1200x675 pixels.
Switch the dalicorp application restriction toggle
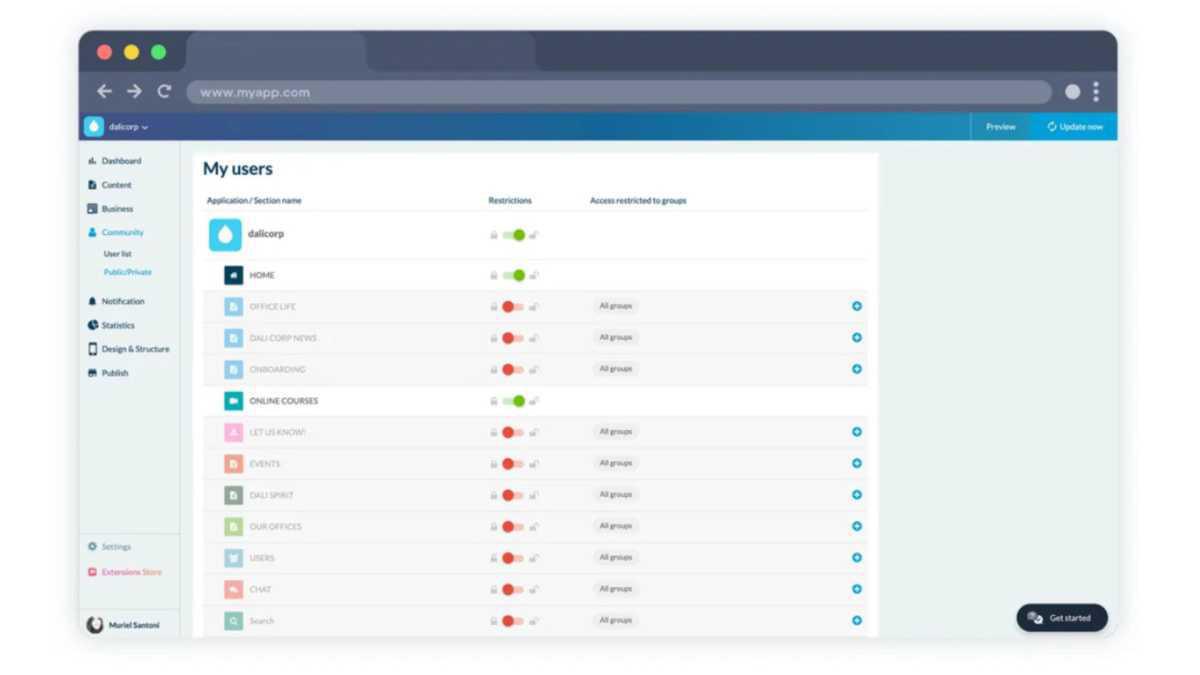(x=513, y=235)
